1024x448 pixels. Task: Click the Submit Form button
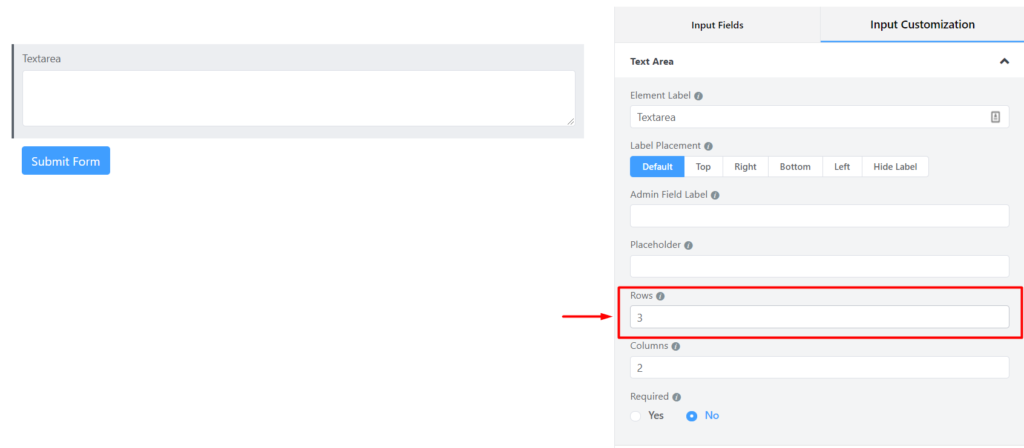click(66, 161)
